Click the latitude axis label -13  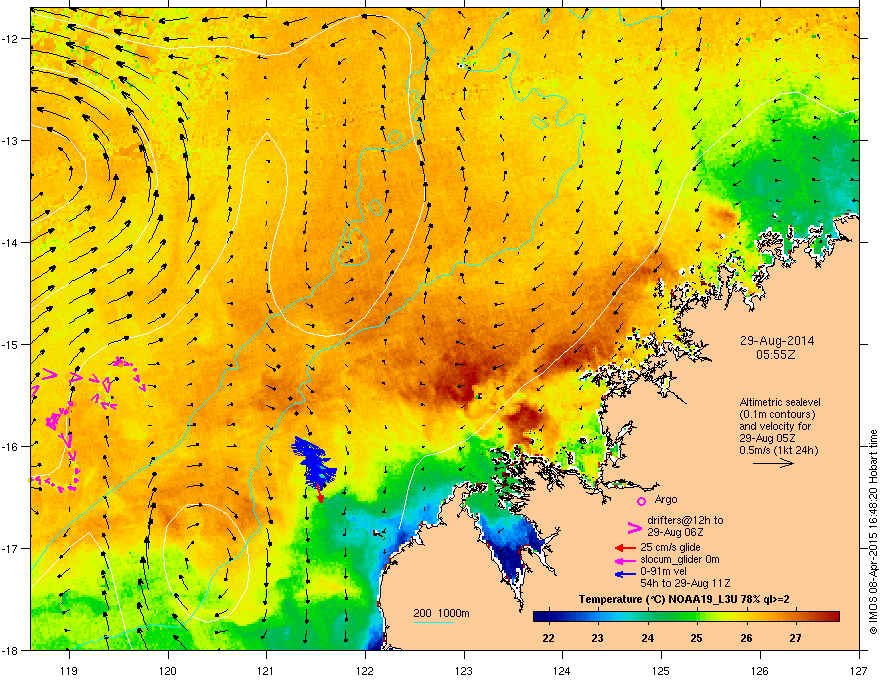point(10,140)
